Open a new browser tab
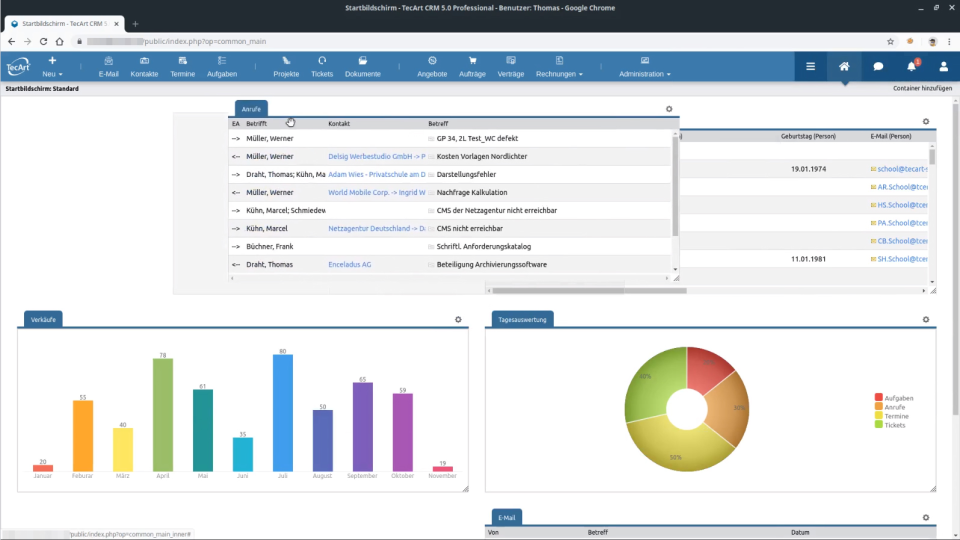960x540 pixels. coord(135,24)
